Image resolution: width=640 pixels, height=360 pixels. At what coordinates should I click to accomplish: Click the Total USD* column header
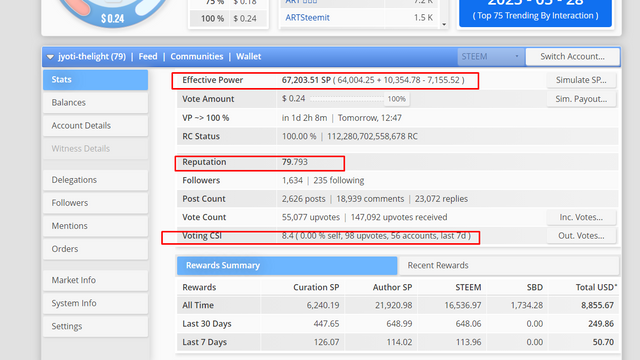(x=596, y=287)
